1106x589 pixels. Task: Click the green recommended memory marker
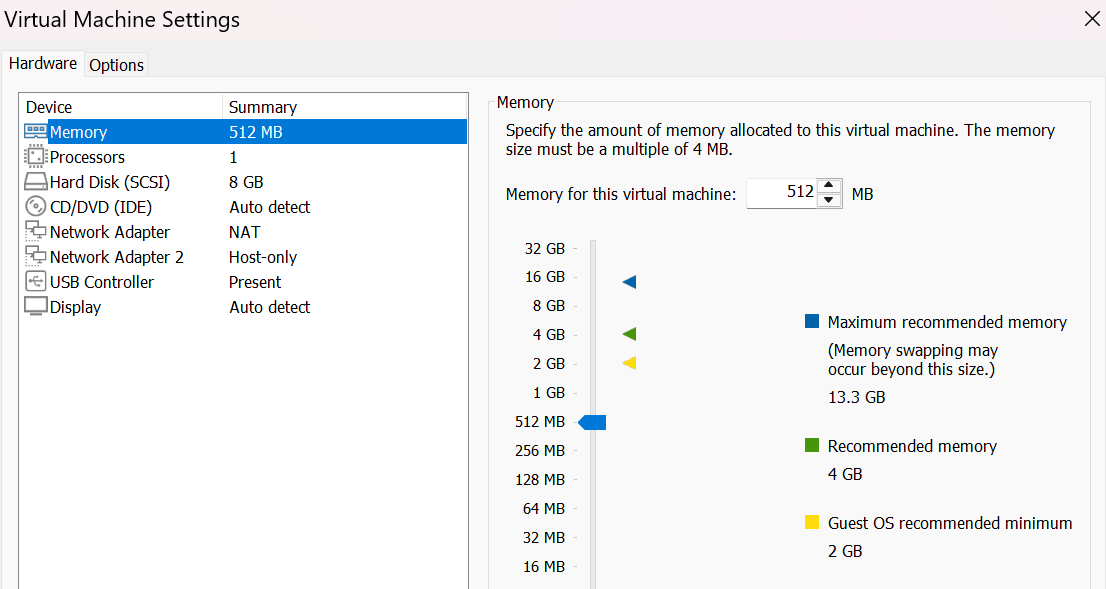pyautogui.click(x=629, y=334)
